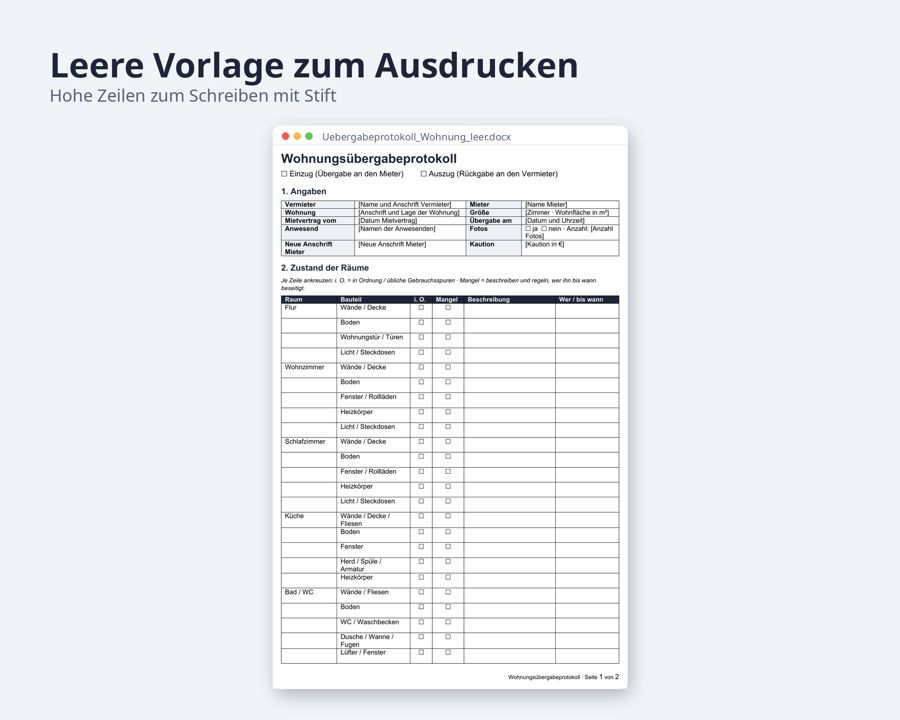Viewport: 900px width, 720px height.
Task: Tick the i. O. box for Wohnungstür / Türen
Action: [x=421, y=338]
